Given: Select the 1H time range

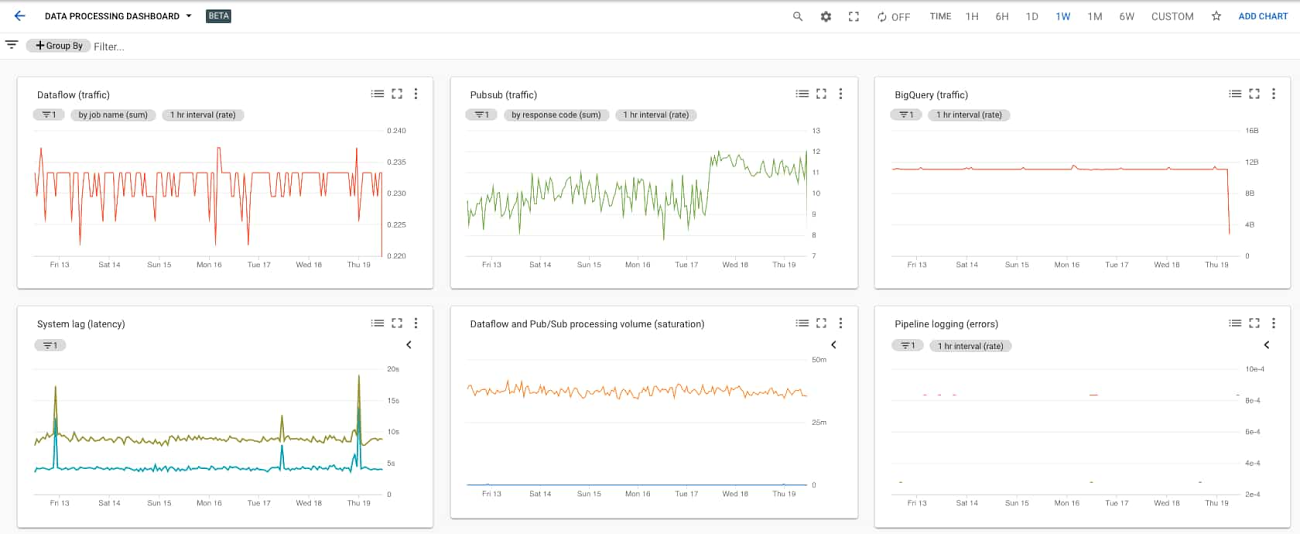Looking at the screenshot, I should point(972,16).
